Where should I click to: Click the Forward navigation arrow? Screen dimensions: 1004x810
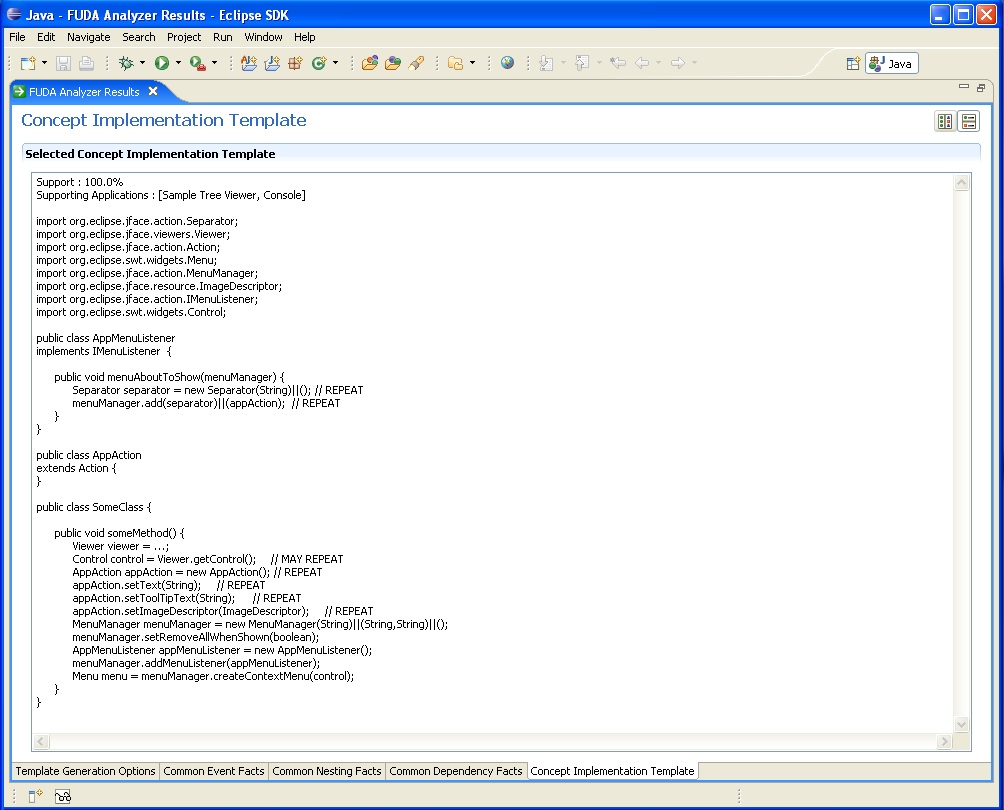click(677, 63)
